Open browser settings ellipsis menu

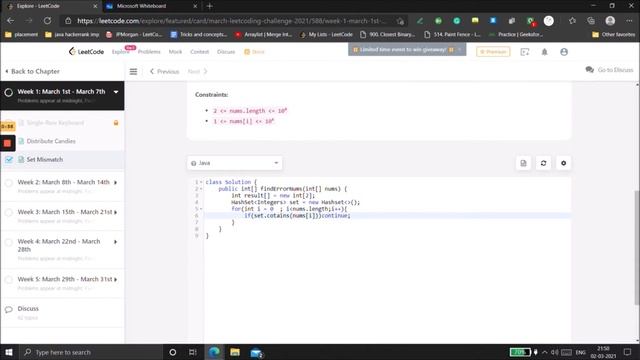pyautogui.click(x=629, y=20)
